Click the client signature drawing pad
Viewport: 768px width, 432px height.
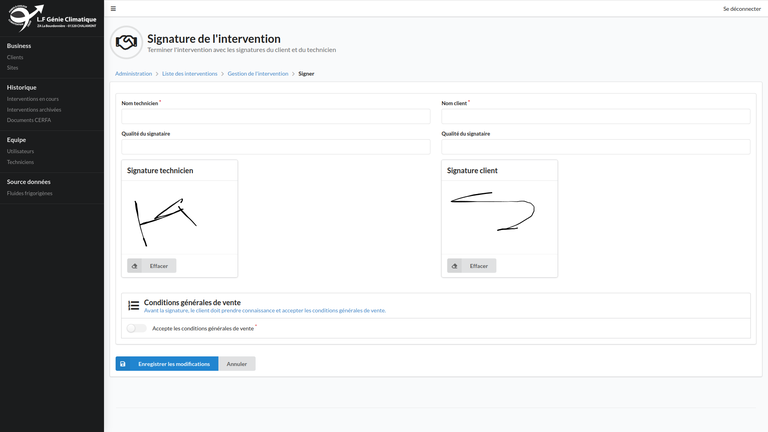pos(500,217)
